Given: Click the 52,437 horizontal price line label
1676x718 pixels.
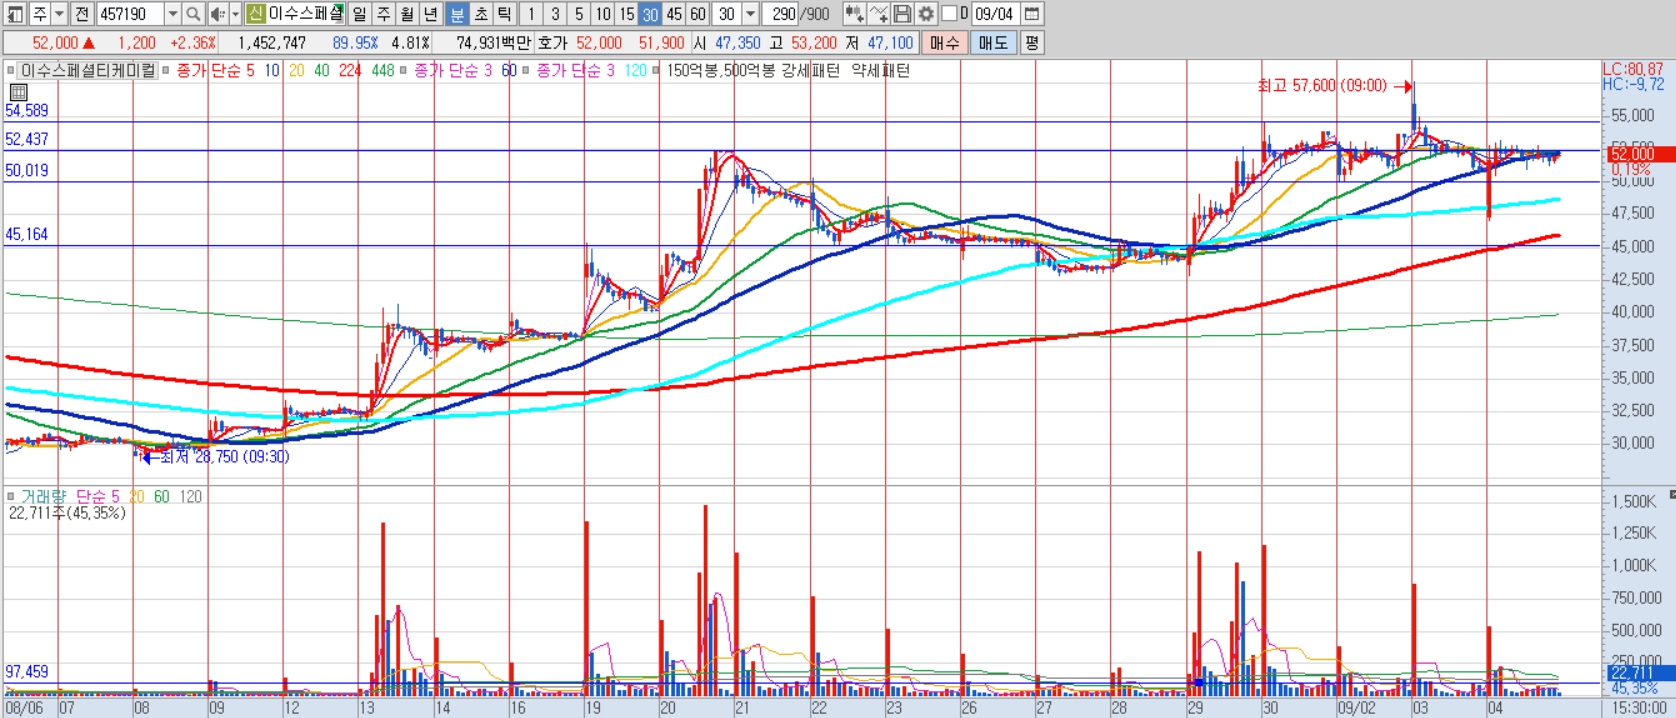Looking at the screenshot, I should (27, 139).
